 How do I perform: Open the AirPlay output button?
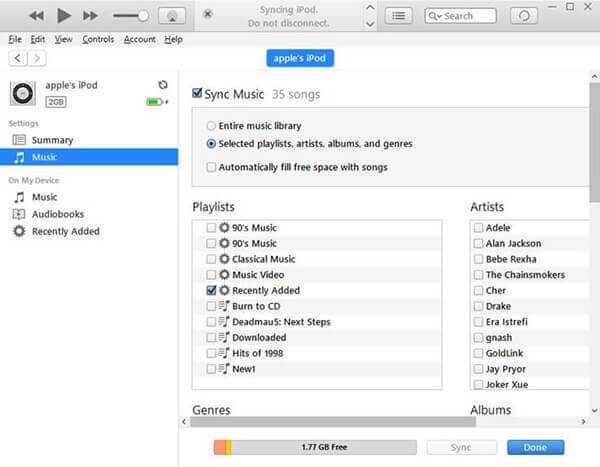(x=172, y=16)
